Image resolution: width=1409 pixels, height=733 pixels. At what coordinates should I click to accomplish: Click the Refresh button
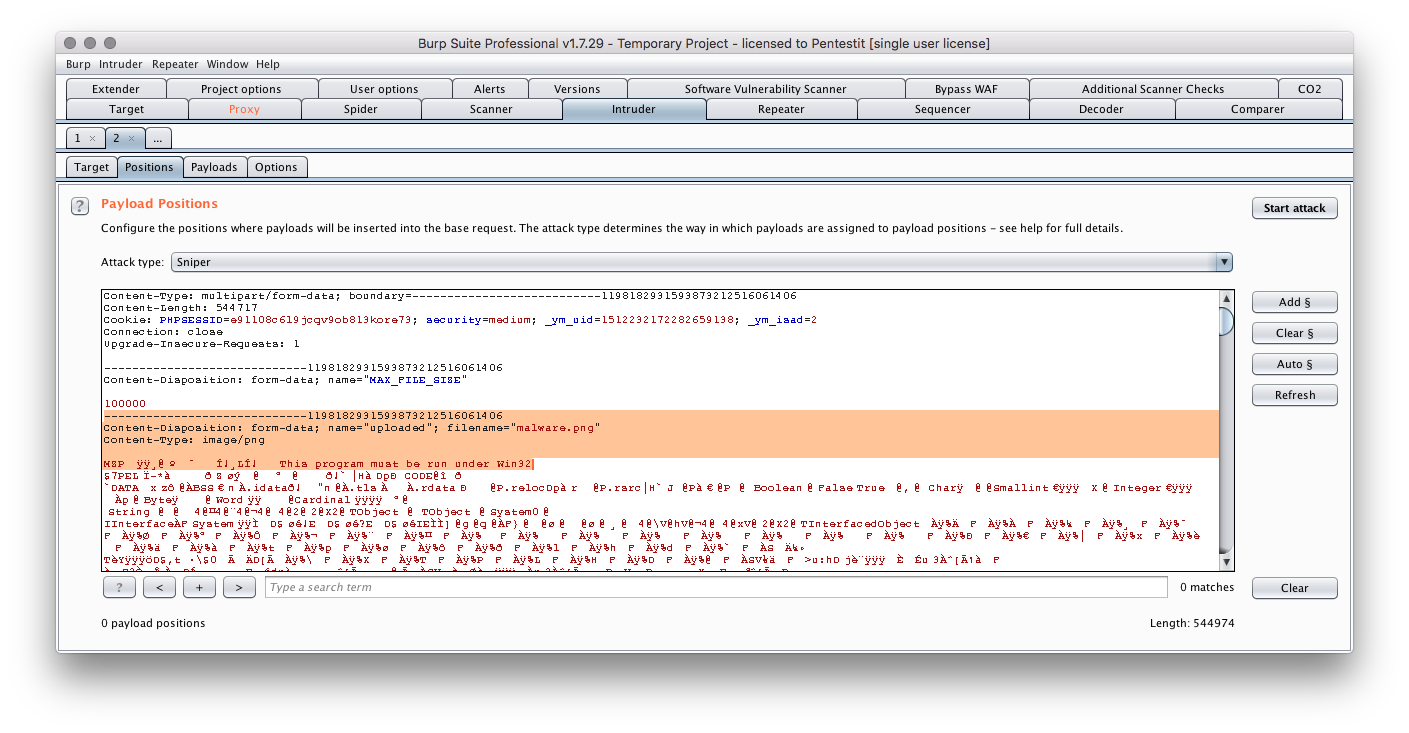[1294, 395]
